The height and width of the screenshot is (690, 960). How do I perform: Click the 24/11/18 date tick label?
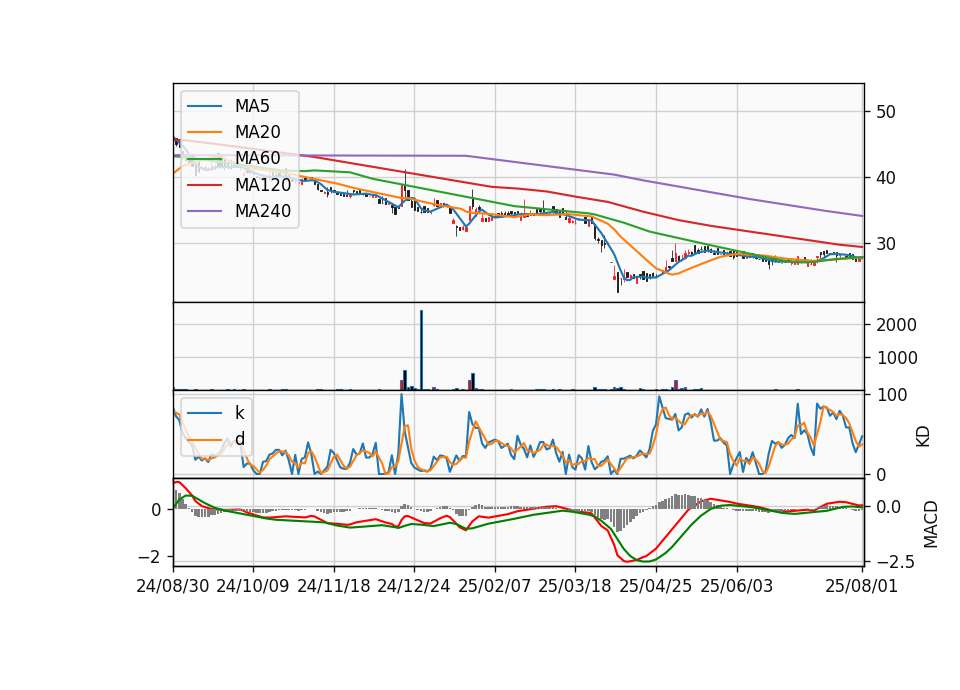click(334, 586)
